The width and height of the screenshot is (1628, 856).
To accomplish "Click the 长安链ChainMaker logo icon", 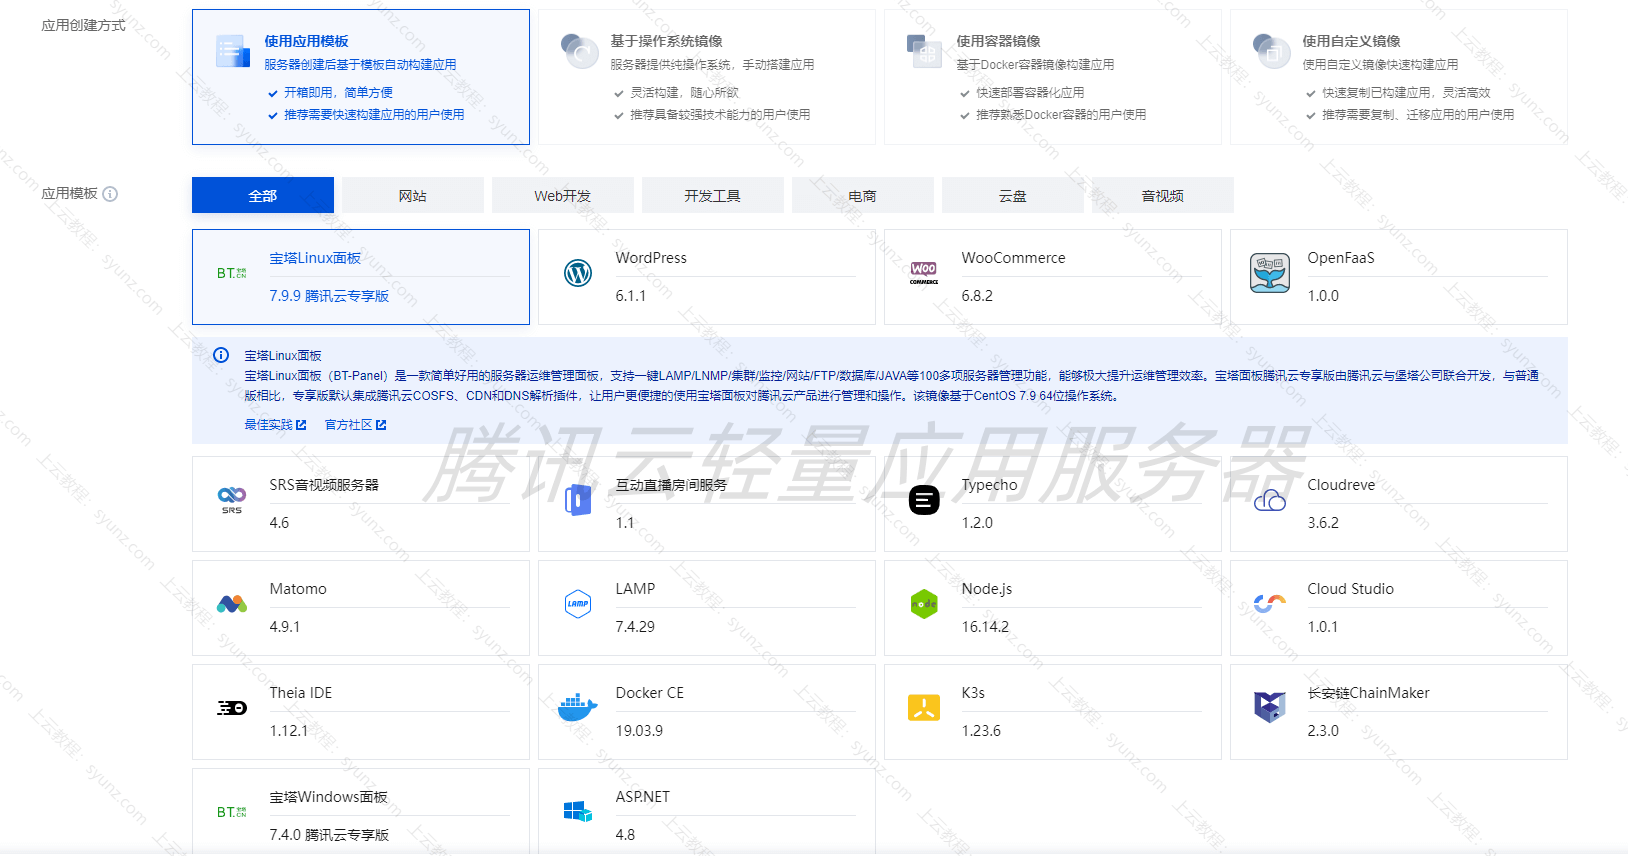I will [x=1270, y=707].
